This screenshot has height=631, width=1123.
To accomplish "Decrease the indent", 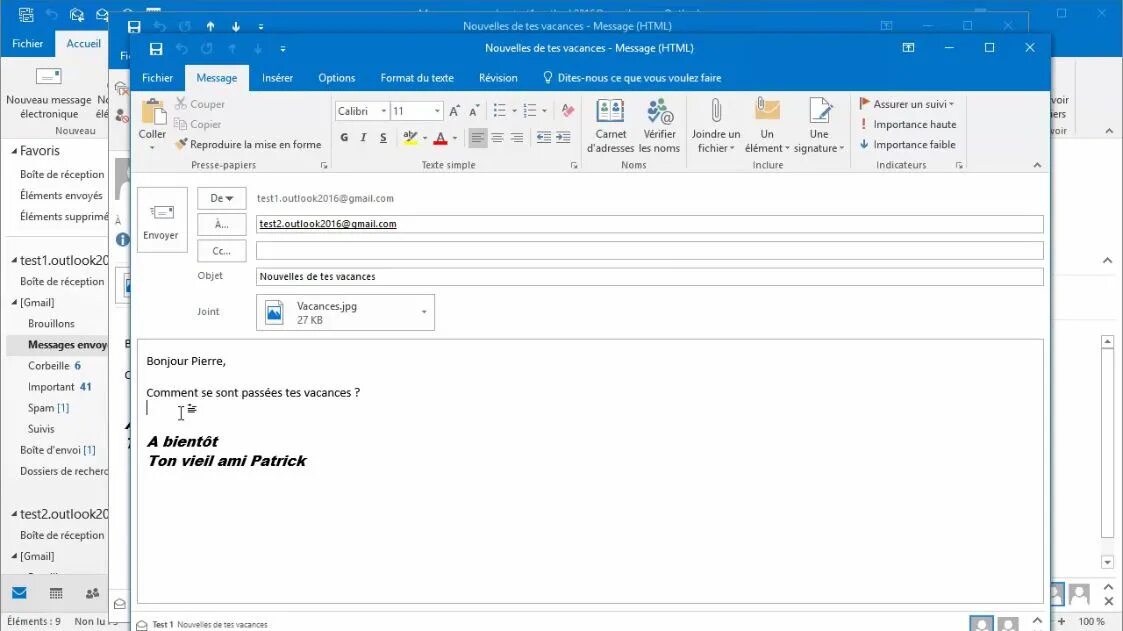I will point(544,138).
